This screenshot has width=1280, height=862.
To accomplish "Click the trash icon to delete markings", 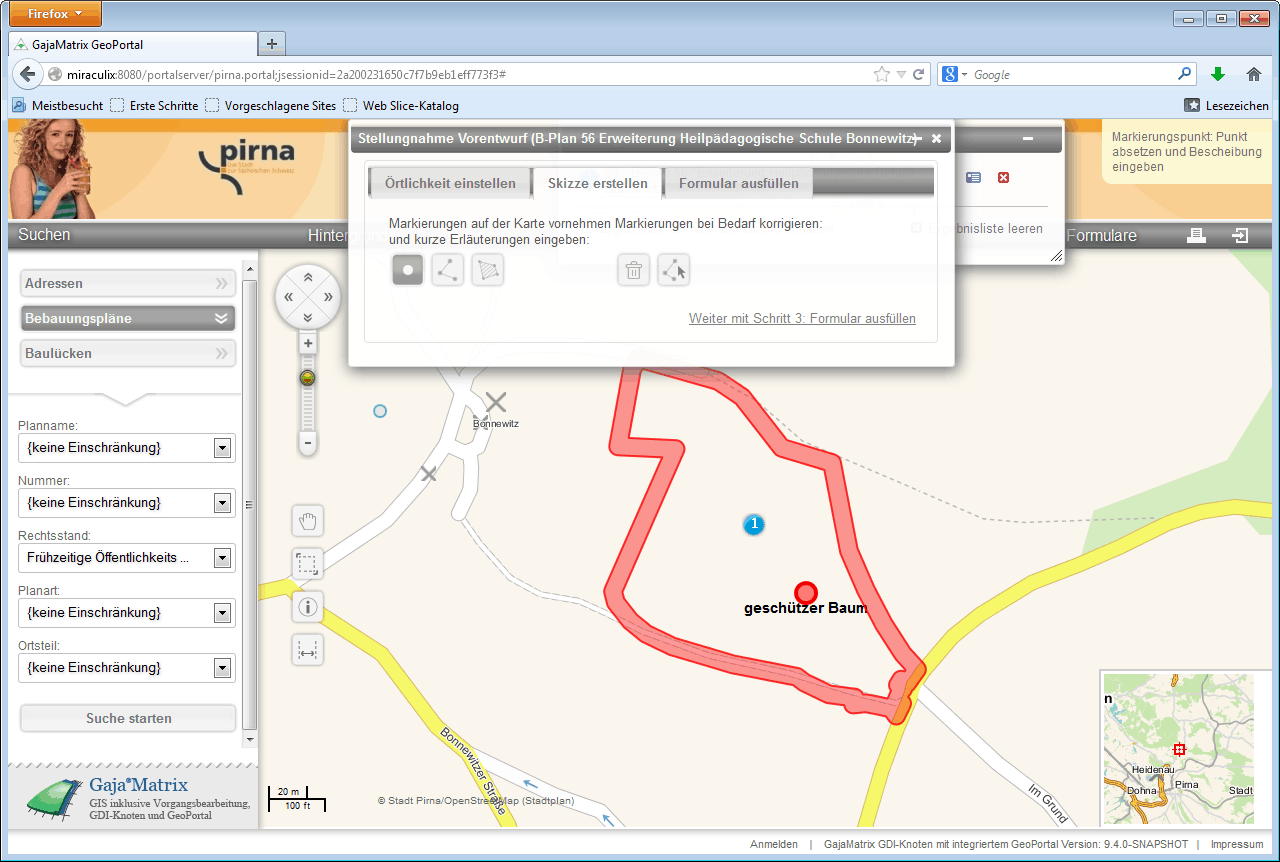I will 633,270.
